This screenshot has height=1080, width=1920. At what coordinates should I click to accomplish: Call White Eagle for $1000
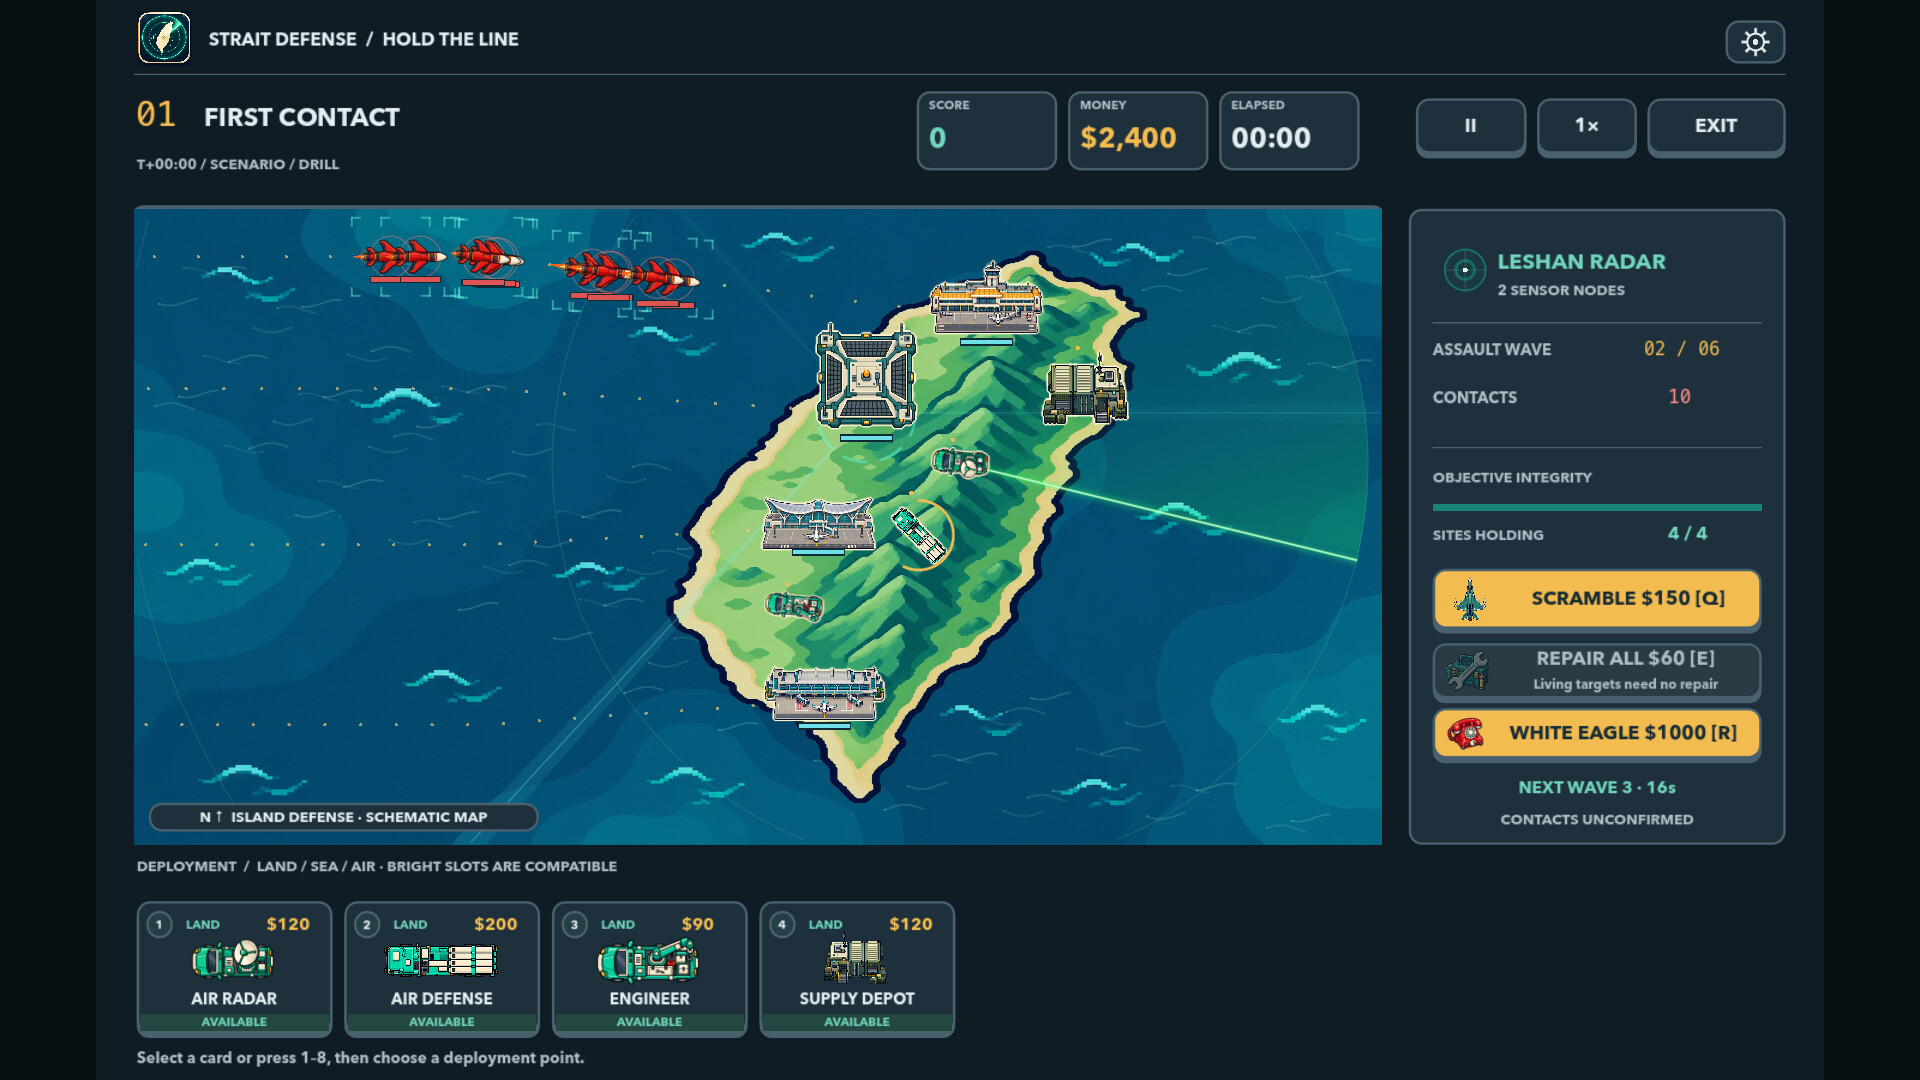tap(1597, 733)
